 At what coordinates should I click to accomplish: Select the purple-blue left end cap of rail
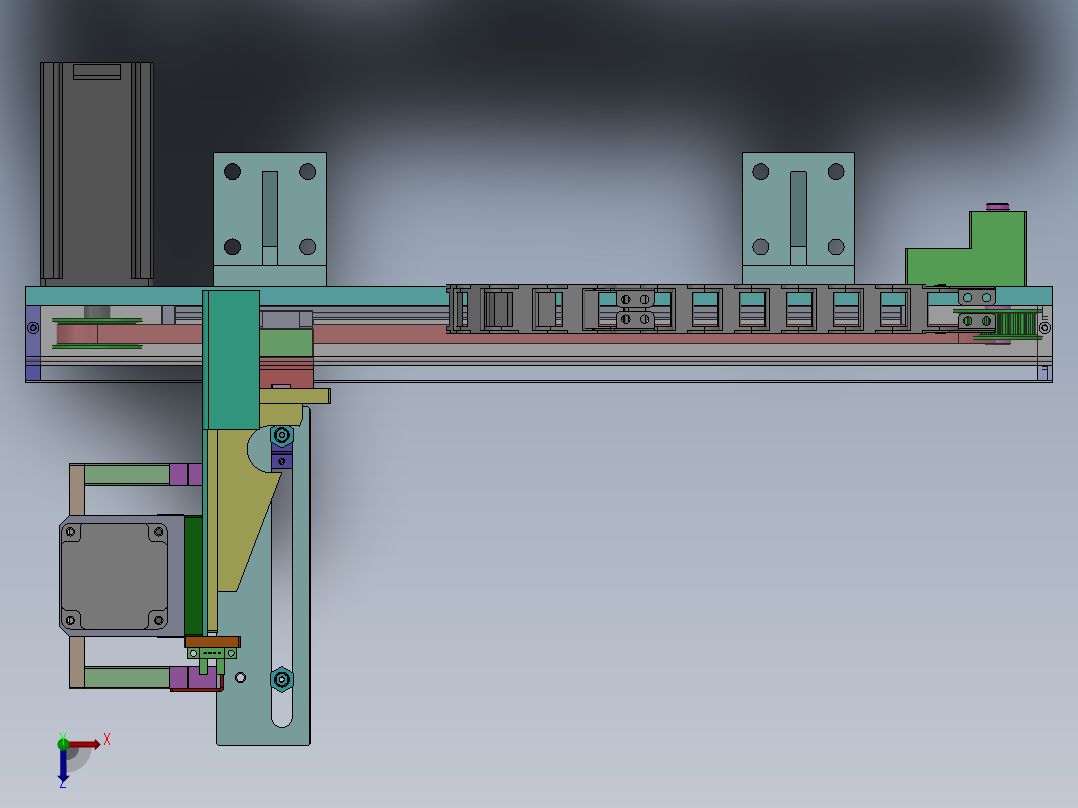coord(33,342)
